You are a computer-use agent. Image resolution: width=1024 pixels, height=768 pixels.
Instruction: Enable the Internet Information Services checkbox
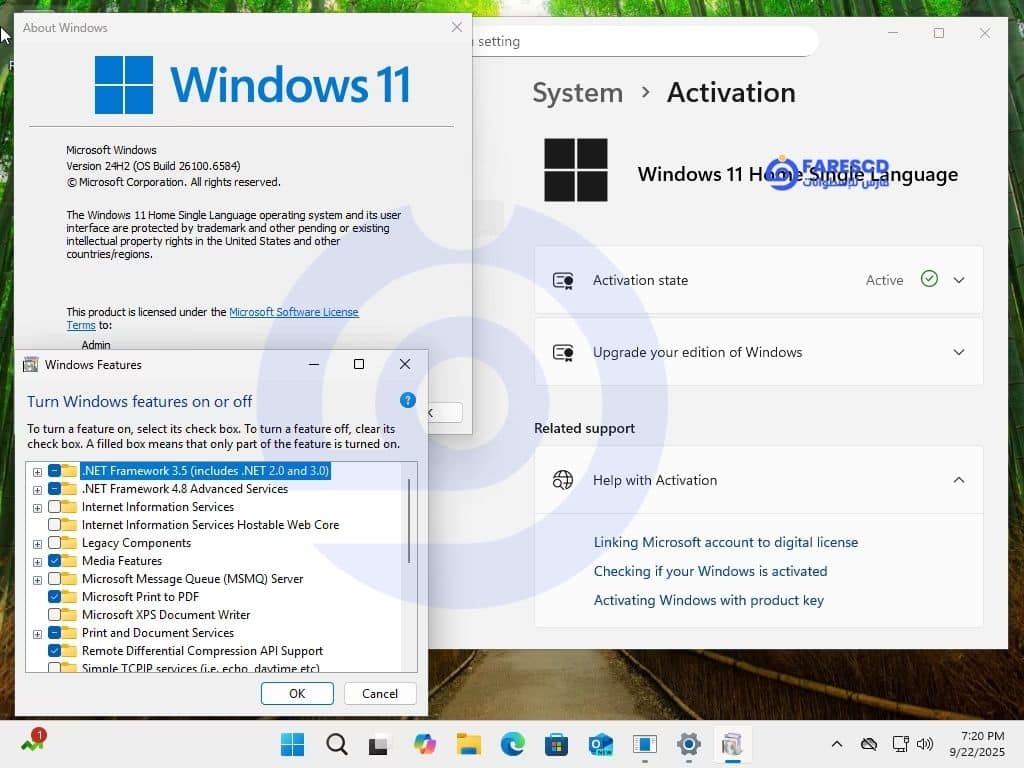click(55, 507)
